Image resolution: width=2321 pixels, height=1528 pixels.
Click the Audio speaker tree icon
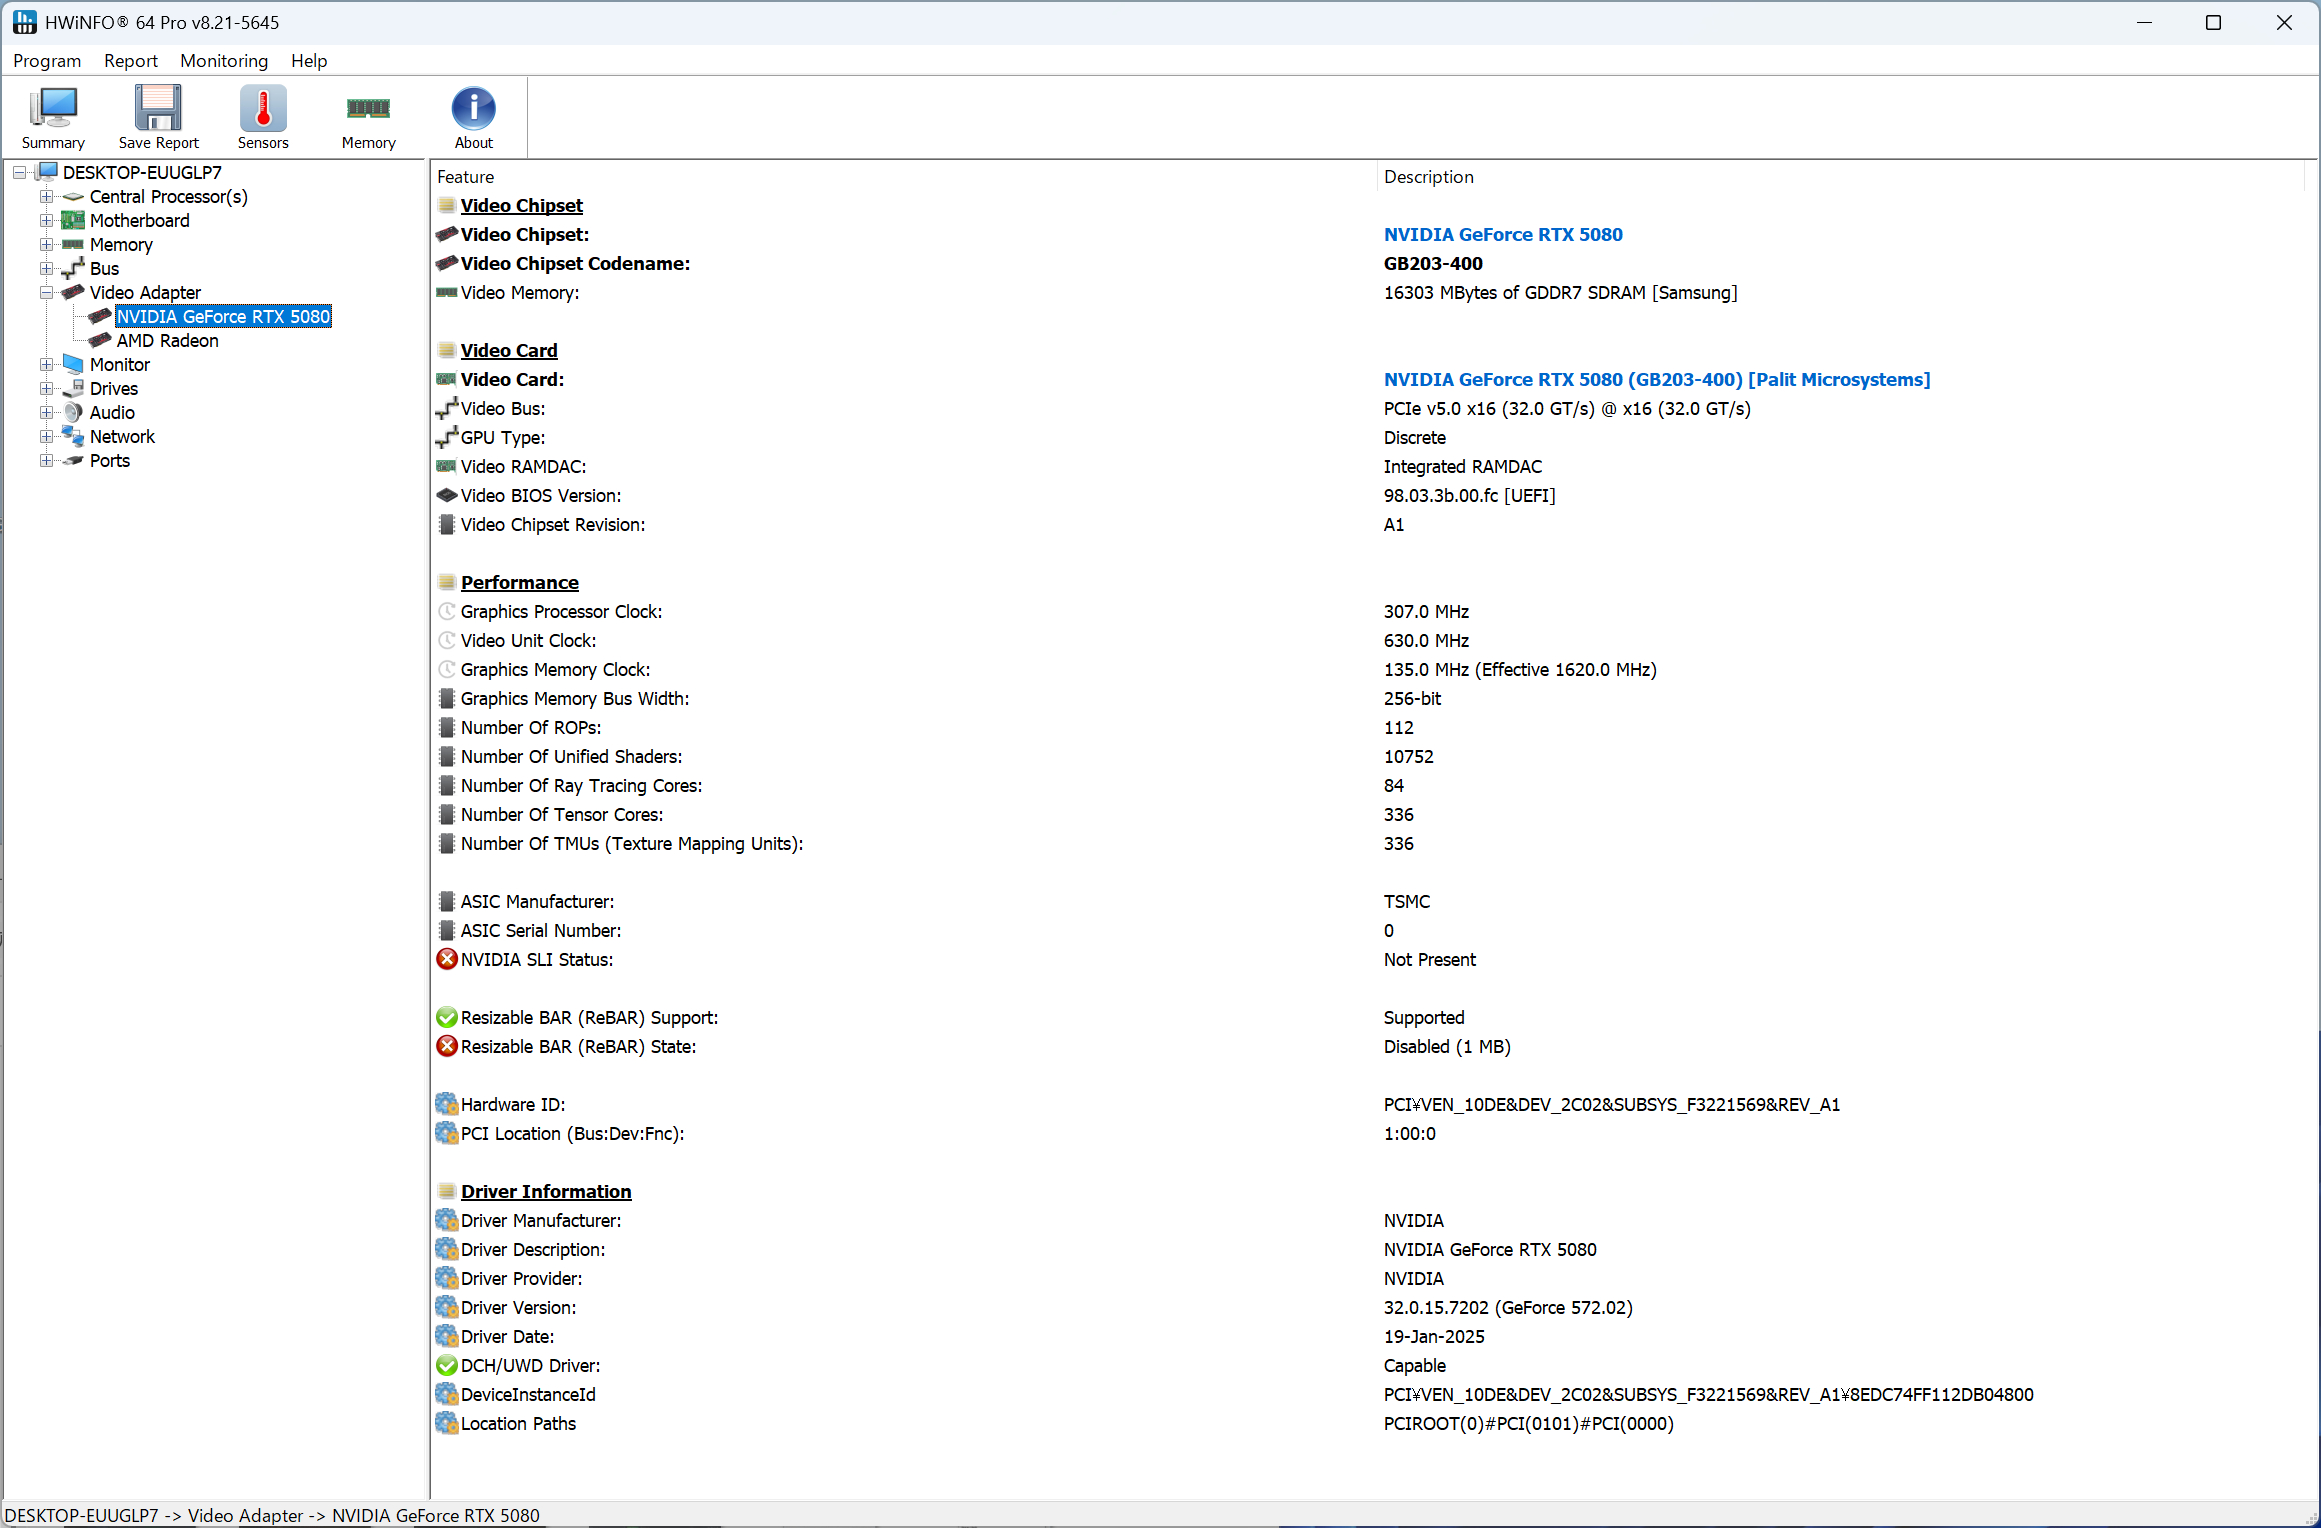pos(73,413)
